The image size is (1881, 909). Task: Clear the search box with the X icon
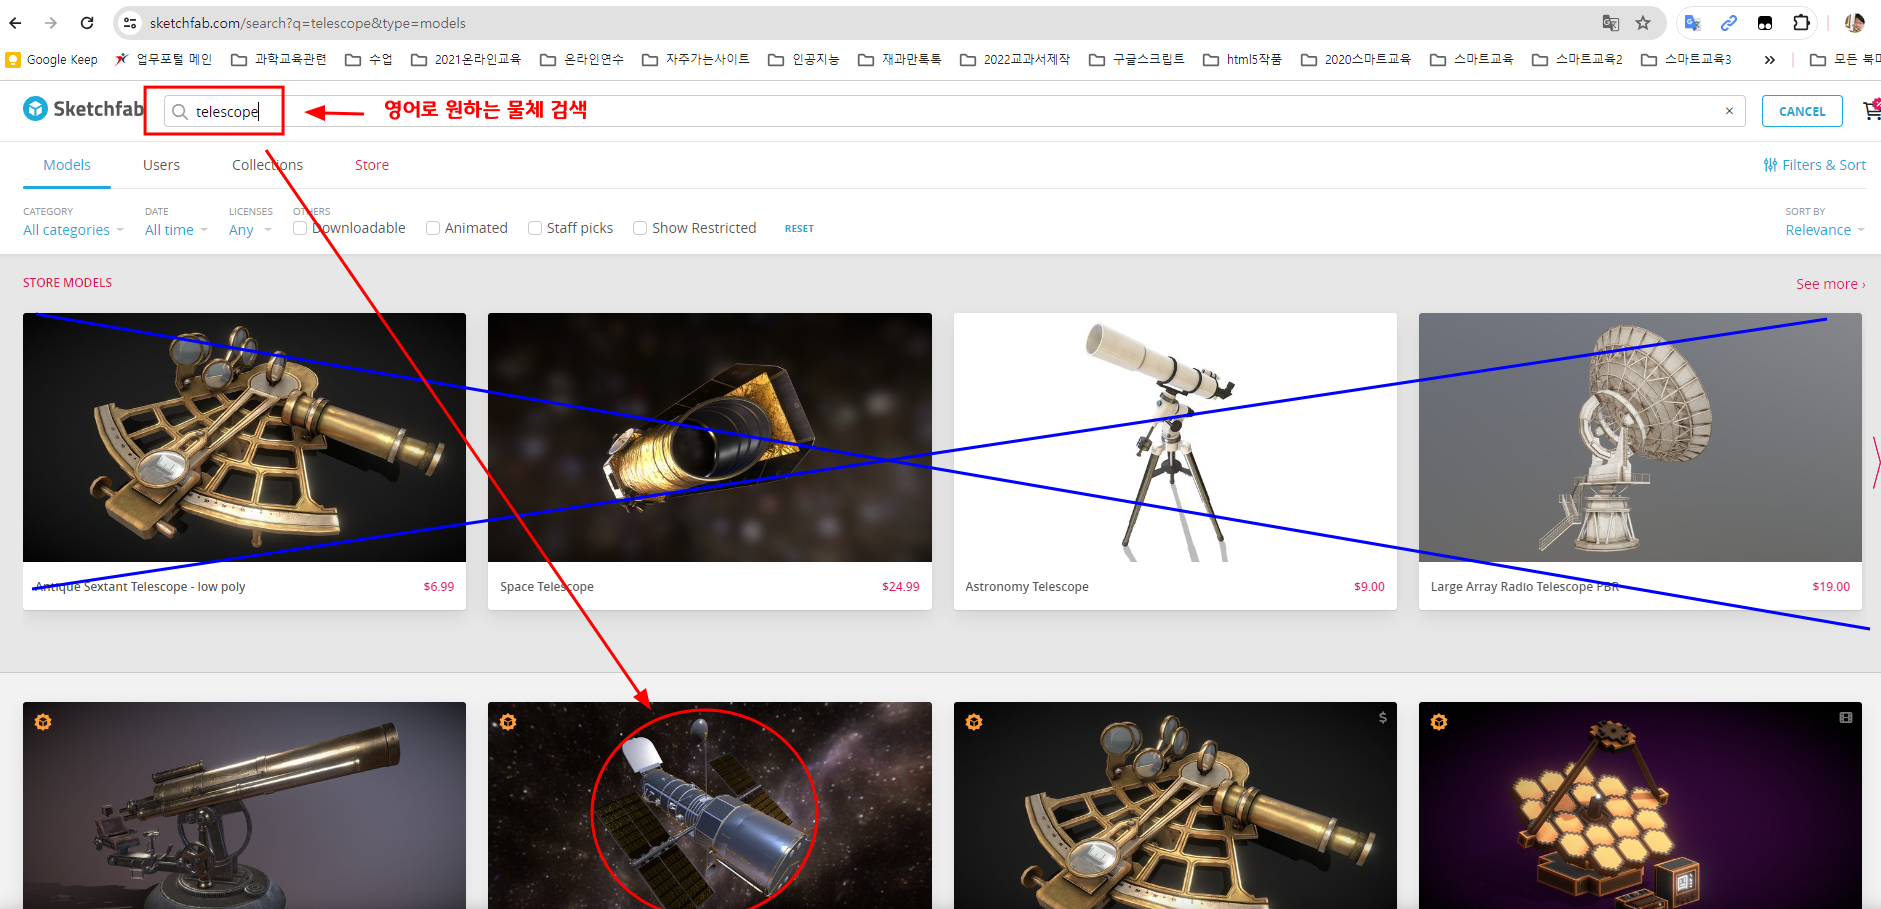coord(1729,111)
